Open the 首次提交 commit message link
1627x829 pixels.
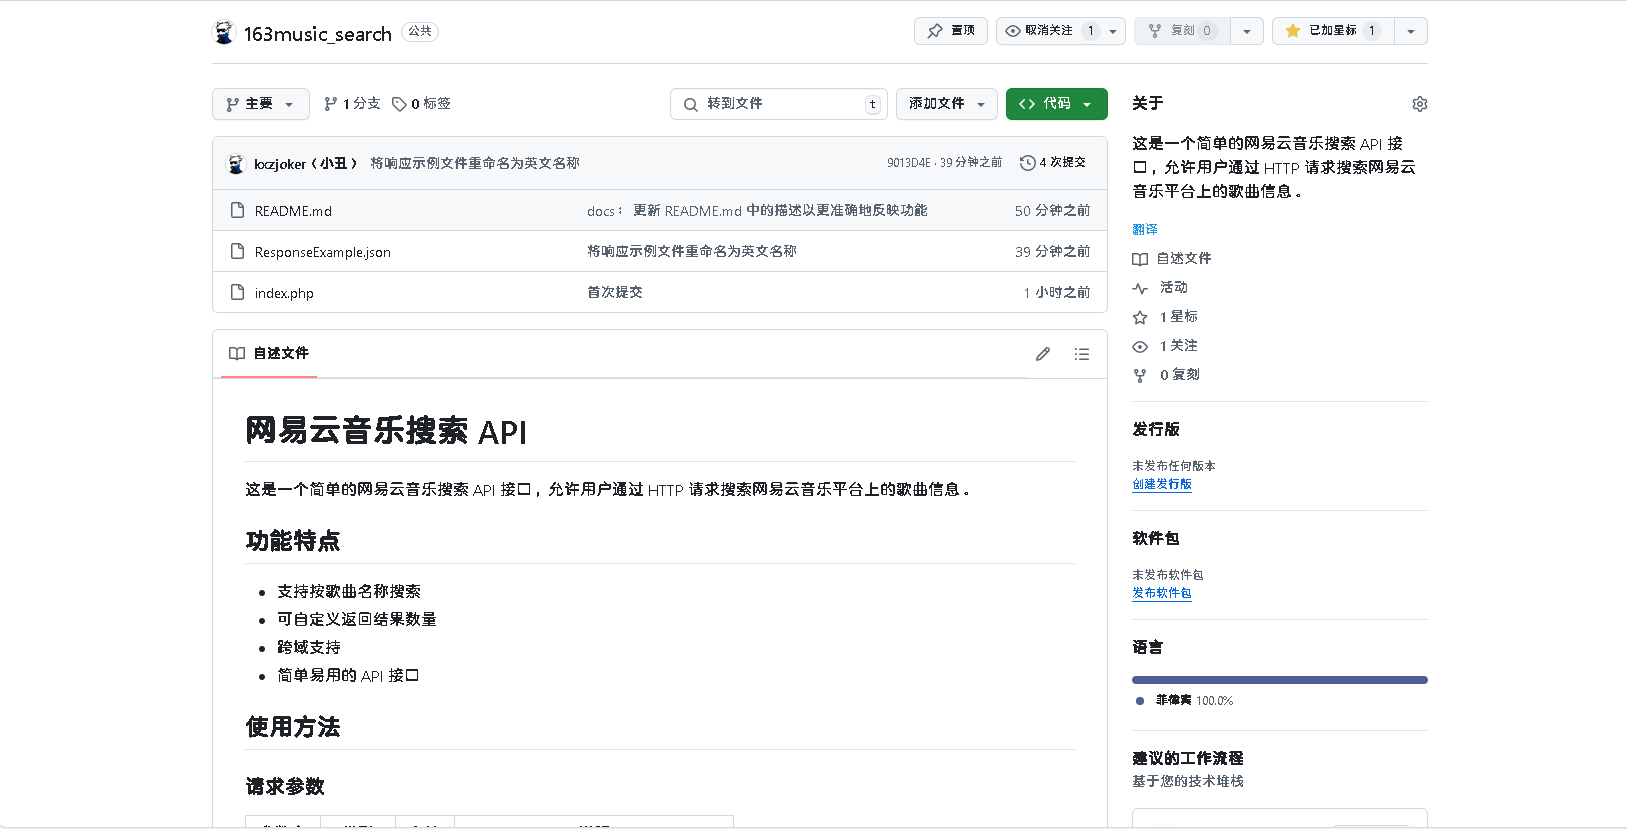click(615, 292)
